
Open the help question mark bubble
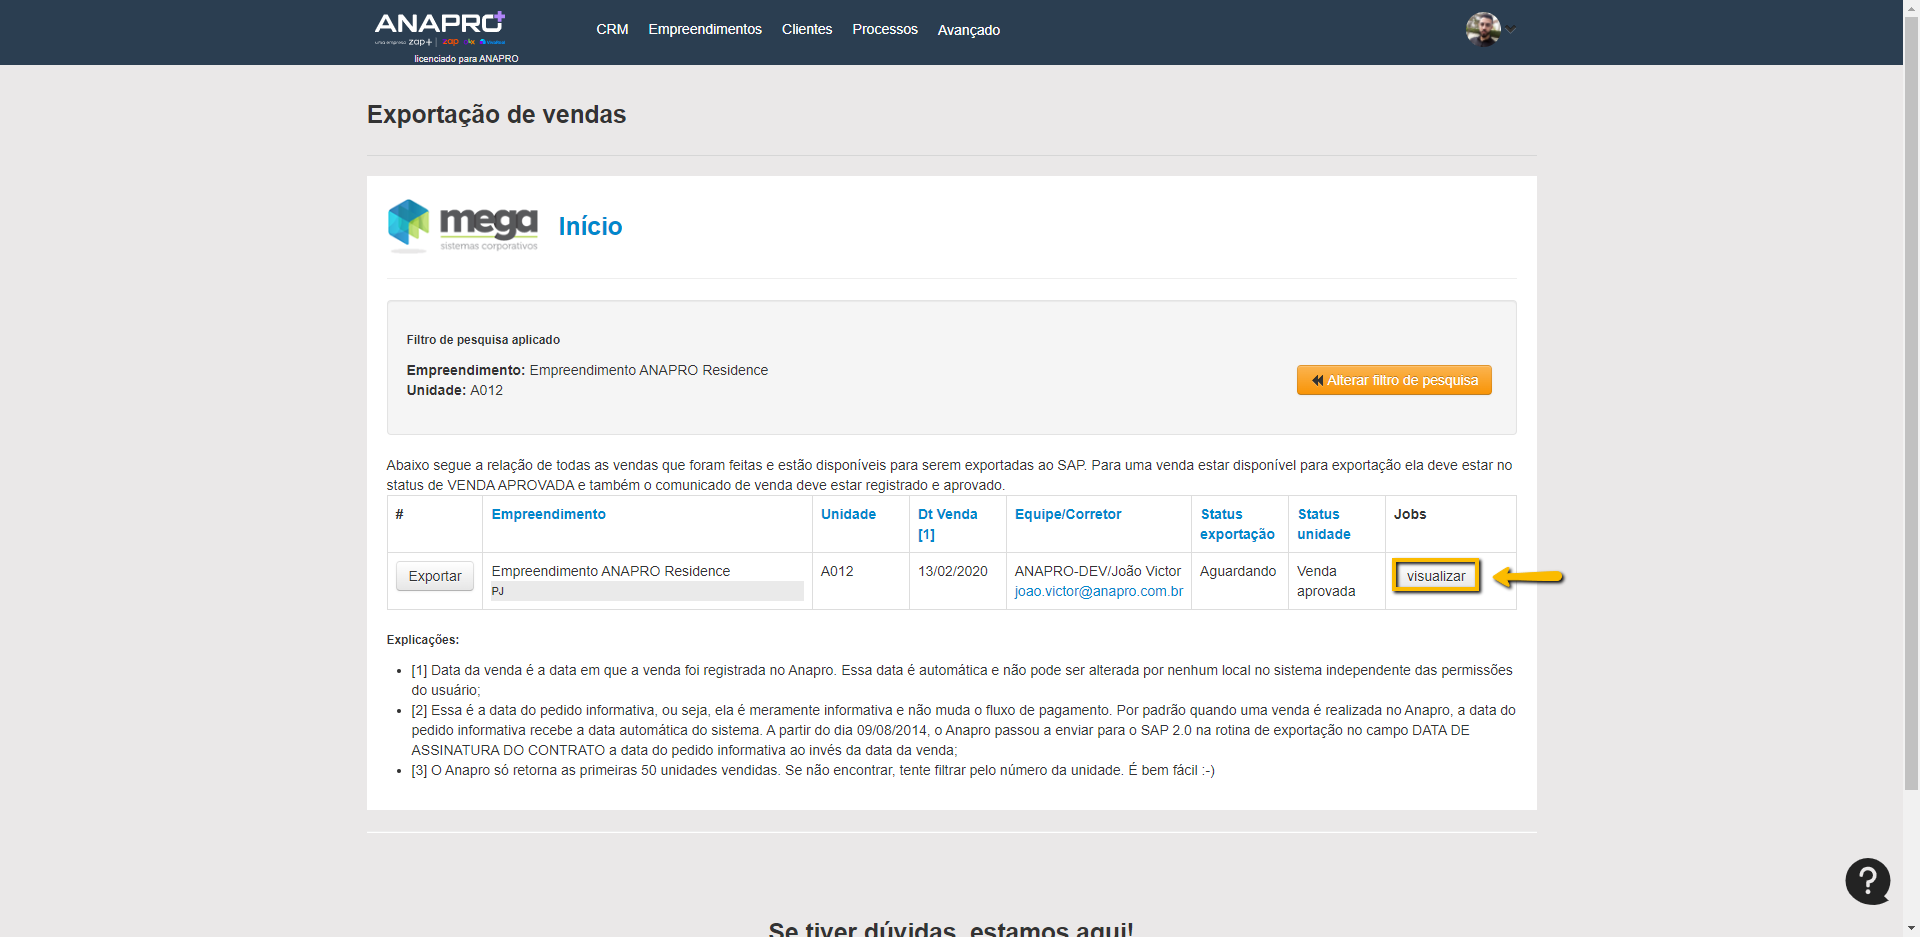pos(1867,881)
